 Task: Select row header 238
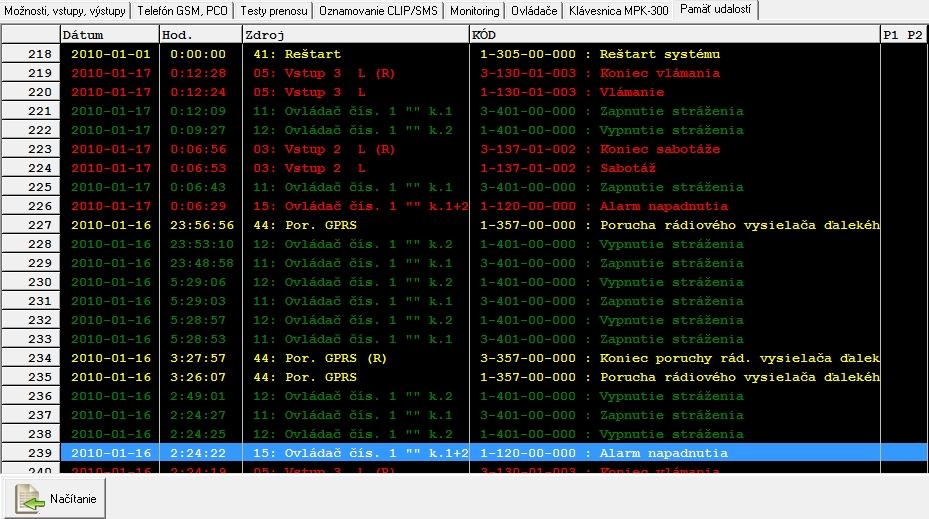coord(31,433)
